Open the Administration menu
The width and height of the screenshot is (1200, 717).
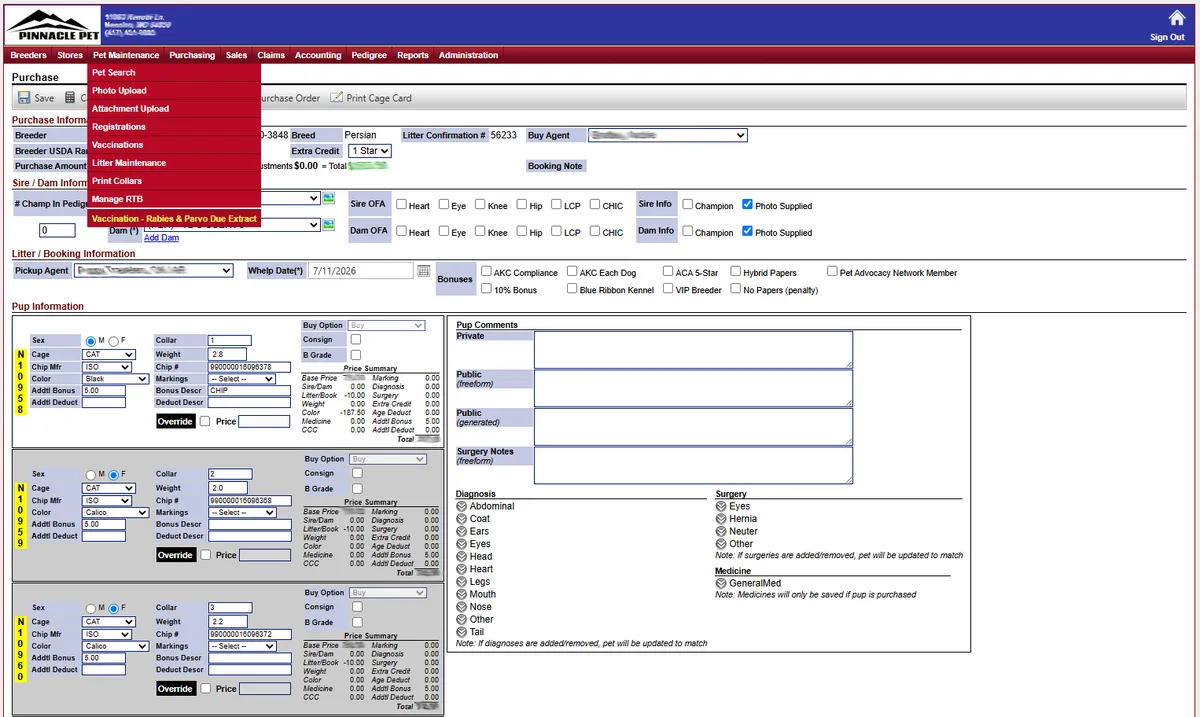click(468, 55)
